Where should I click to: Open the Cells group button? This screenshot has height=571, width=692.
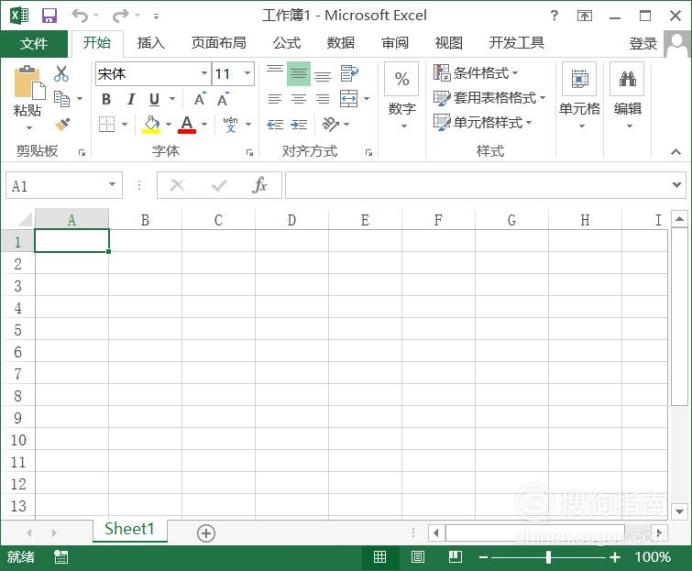579,97
